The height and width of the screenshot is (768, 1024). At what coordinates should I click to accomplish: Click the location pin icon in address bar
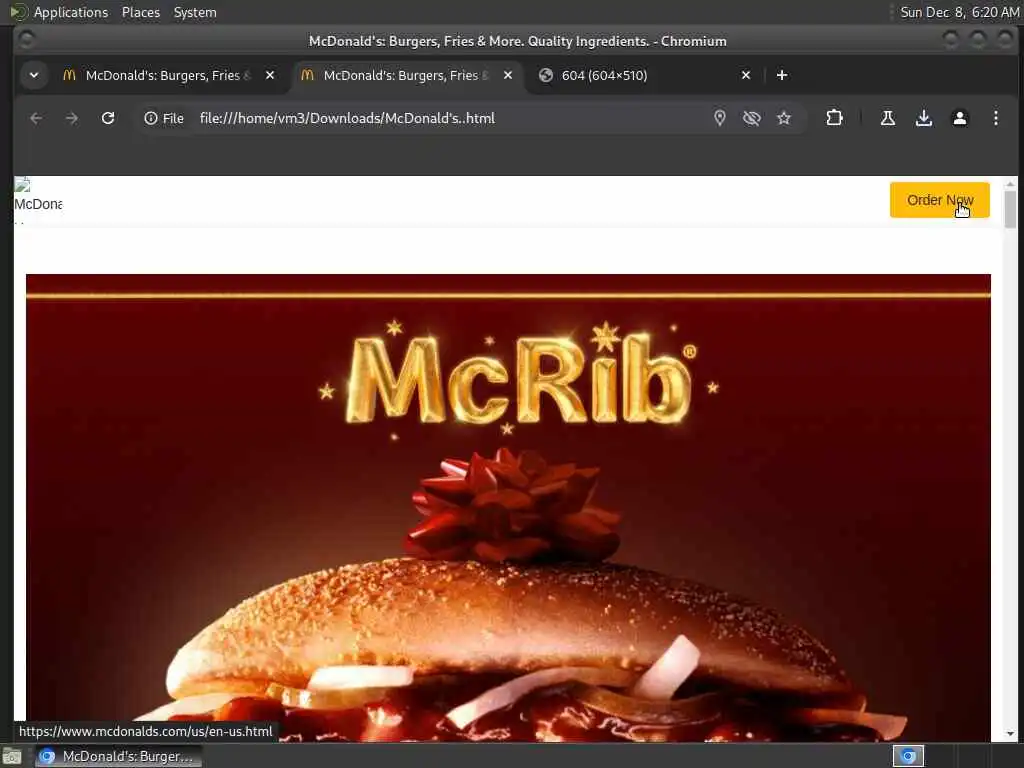(x=720, y=118)
